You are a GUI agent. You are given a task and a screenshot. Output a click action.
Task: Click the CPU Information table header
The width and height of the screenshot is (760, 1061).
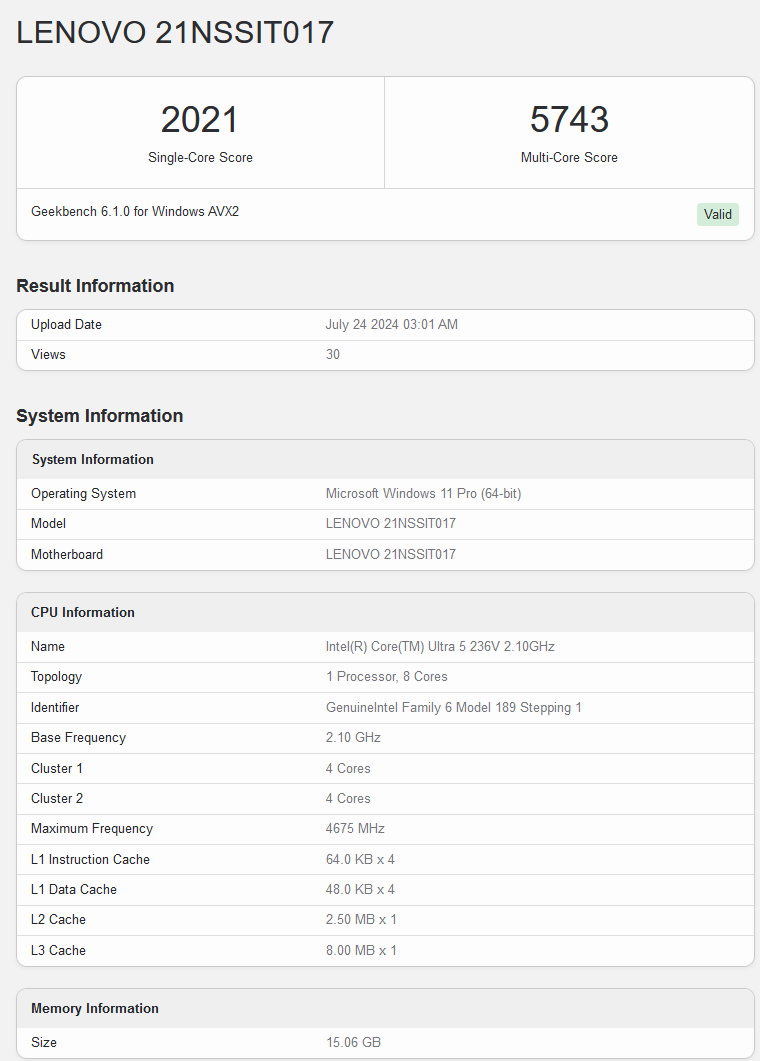click(83, 612)
